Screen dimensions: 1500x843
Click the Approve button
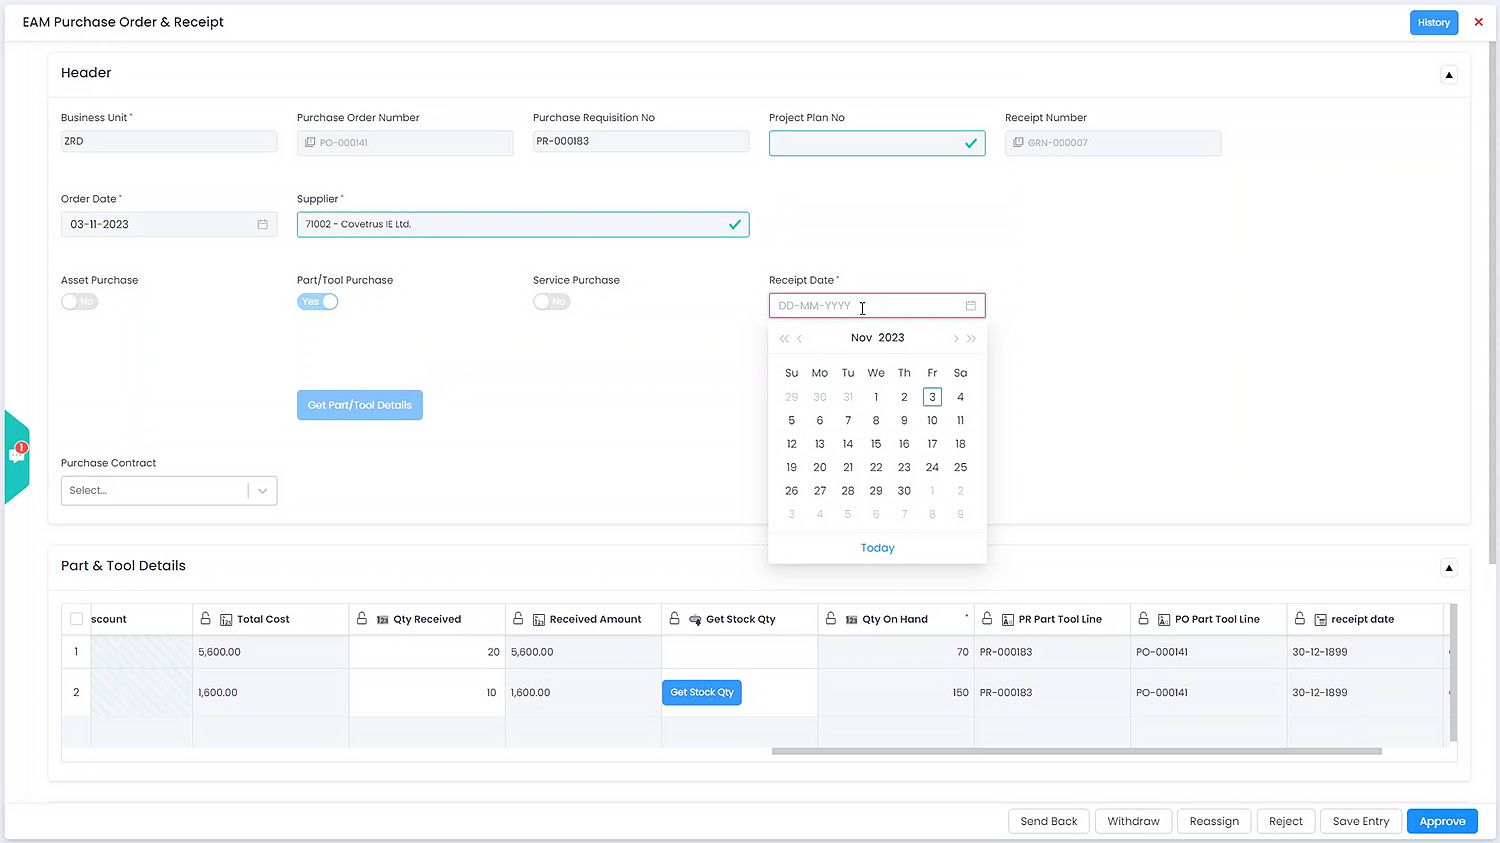pos(1441,821)
